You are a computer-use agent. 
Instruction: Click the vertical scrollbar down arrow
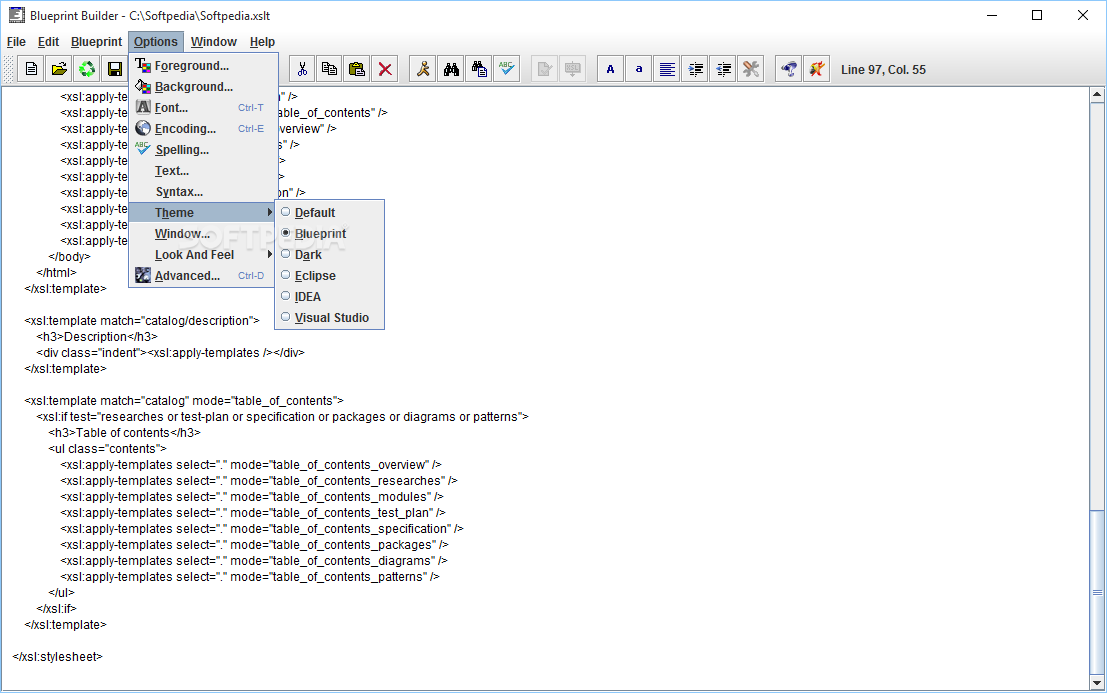(x=1097, y=682)
